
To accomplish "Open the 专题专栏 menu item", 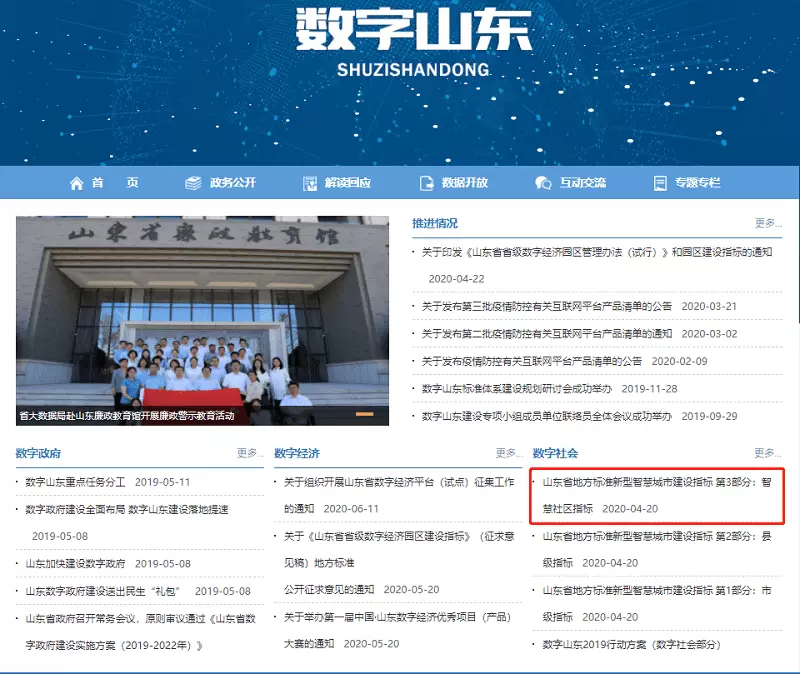I will pyautogui.click(x=698, y=183).
